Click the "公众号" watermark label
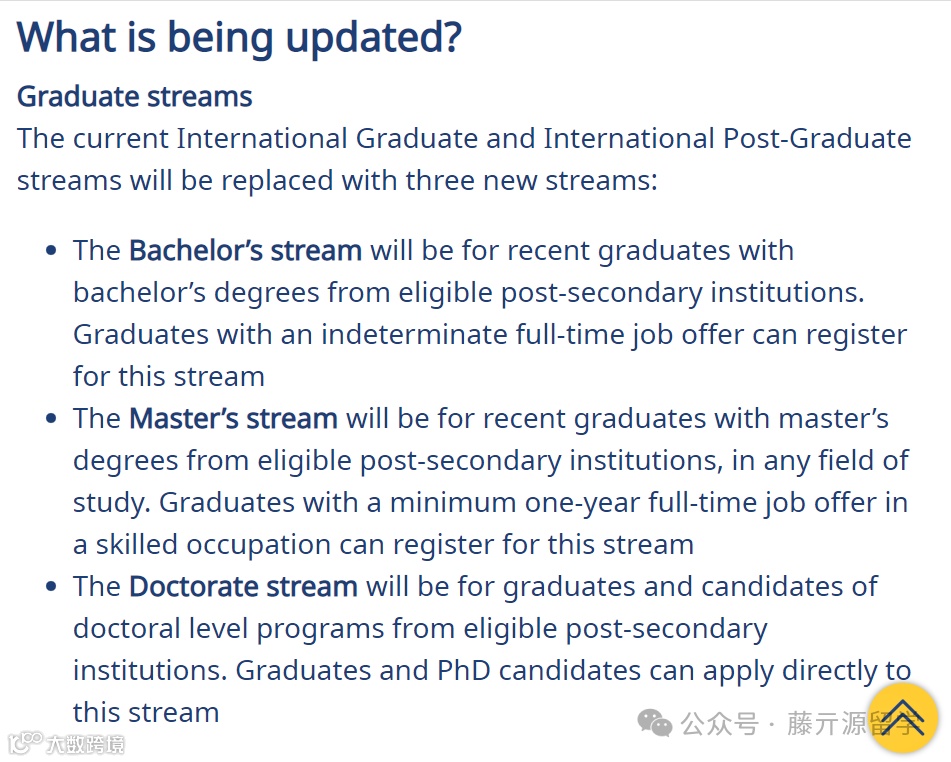This screenshot has width=951, height=762. pyautogui.click(x=719, y=723)
